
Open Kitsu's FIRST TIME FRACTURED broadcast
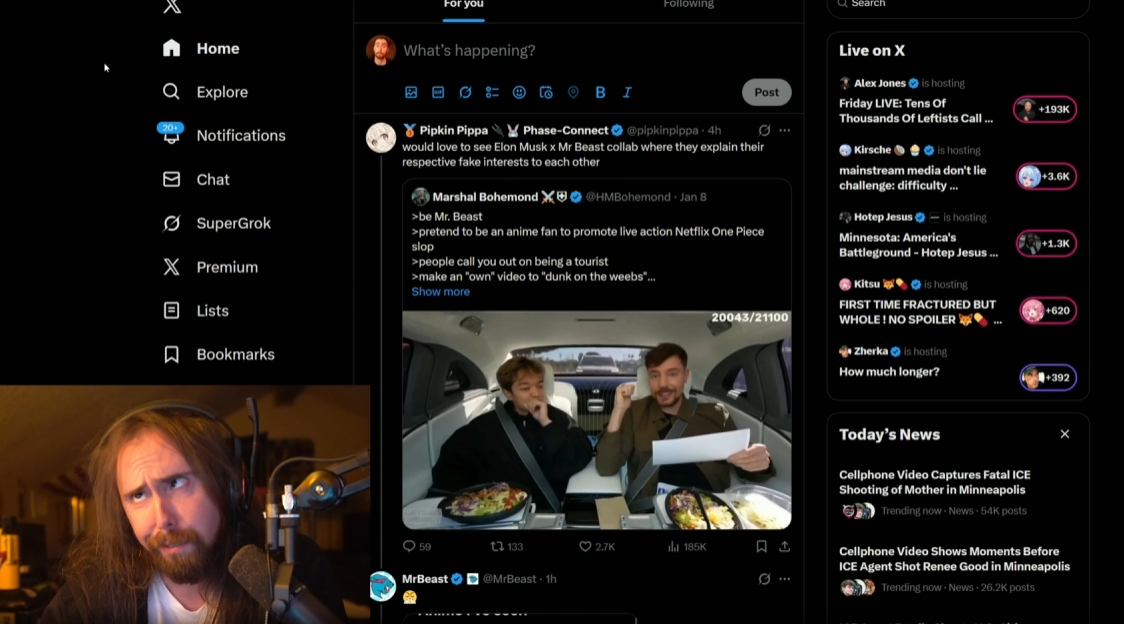pos(920,312)
